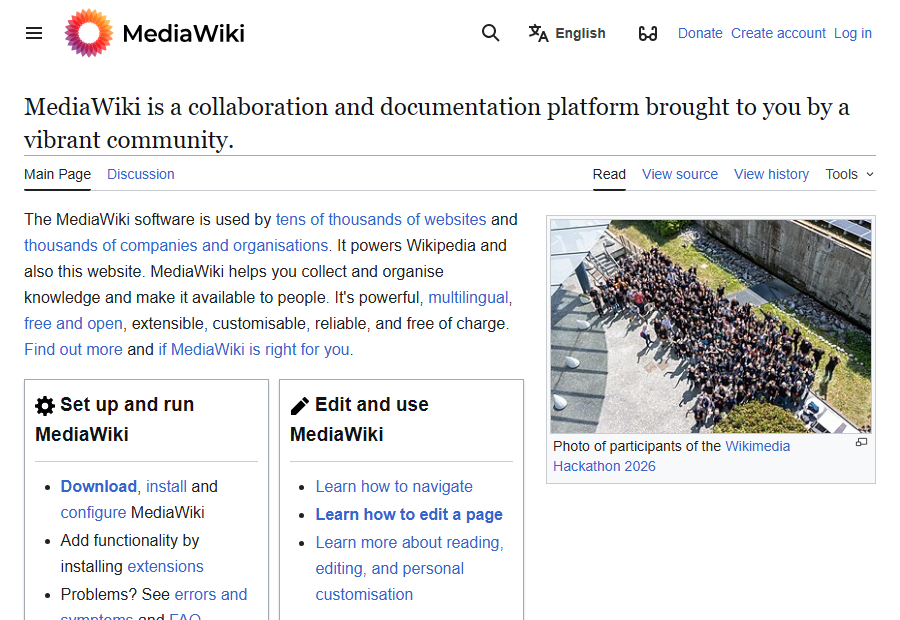Open thousands of companies and organisations link
900x620 pixels.
click(x=176, y=245)
